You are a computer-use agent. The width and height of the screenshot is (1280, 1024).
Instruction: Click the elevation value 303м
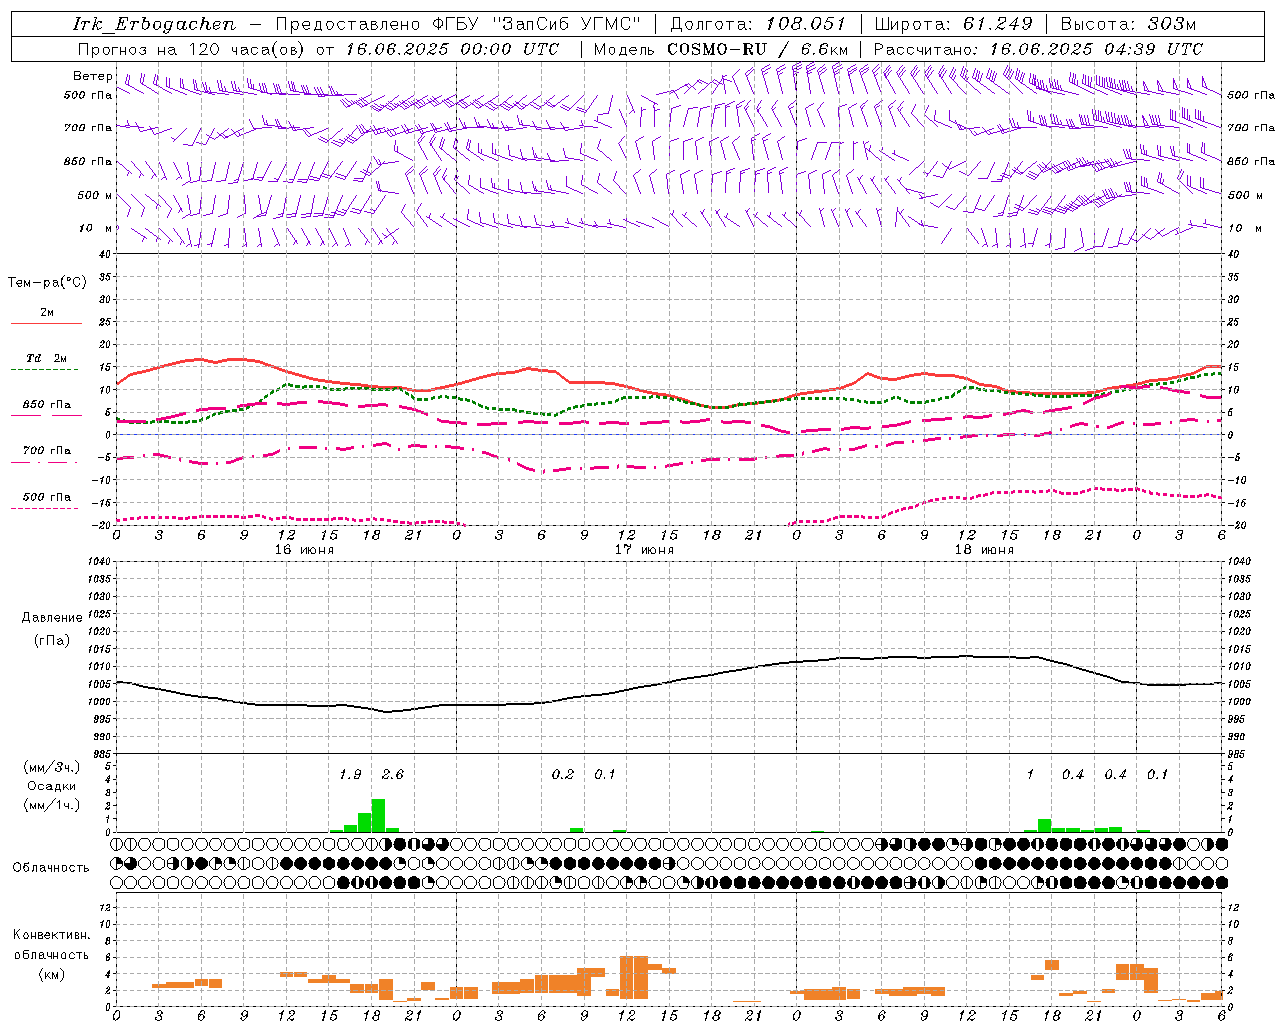[1172, 24]
